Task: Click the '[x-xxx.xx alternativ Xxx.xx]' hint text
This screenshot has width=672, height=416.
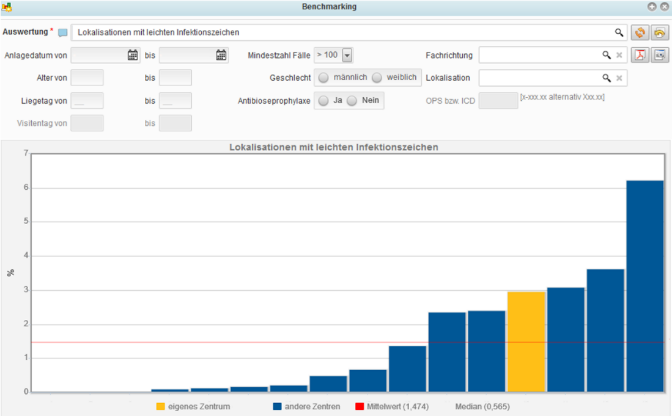Action: point(562,97)
